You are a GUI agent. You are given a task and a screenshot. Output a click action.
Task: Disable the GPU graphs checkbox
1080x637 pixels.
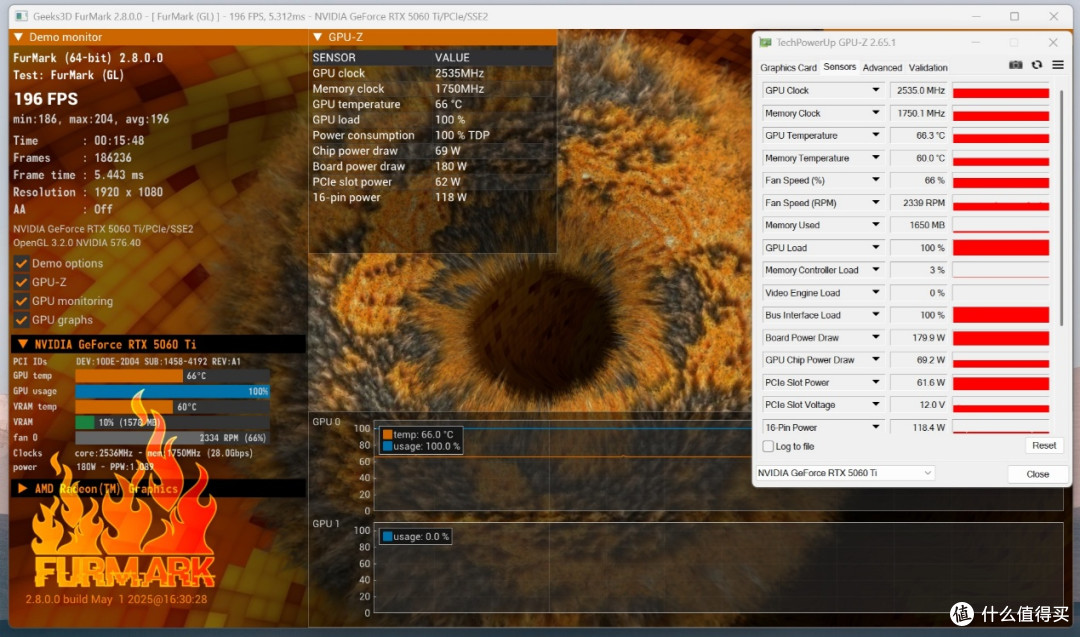pyautogui.click(x=21, y=320)
